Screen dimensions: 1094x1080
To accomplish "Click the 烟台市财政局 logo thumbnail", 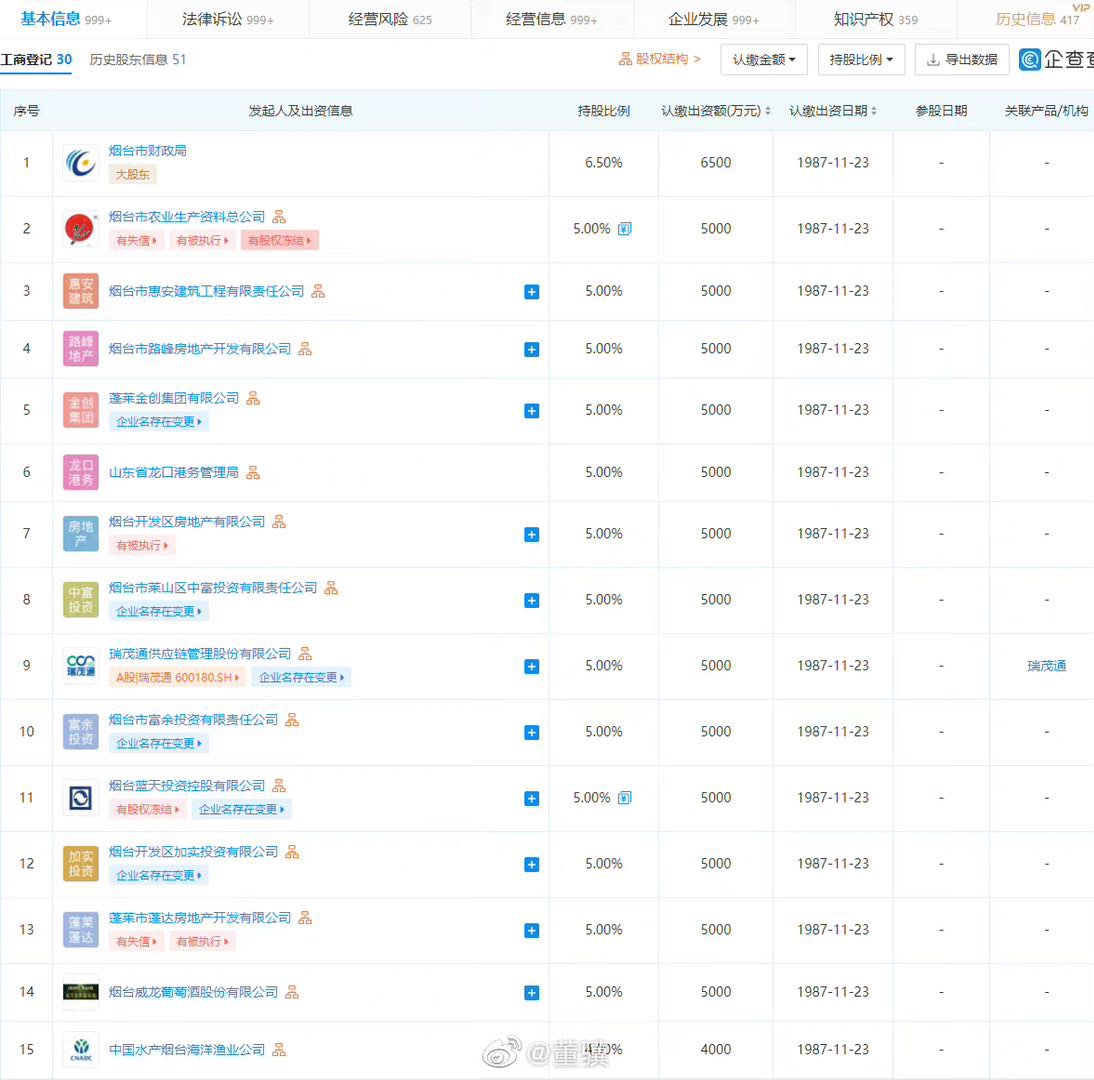I will (81, 163).
